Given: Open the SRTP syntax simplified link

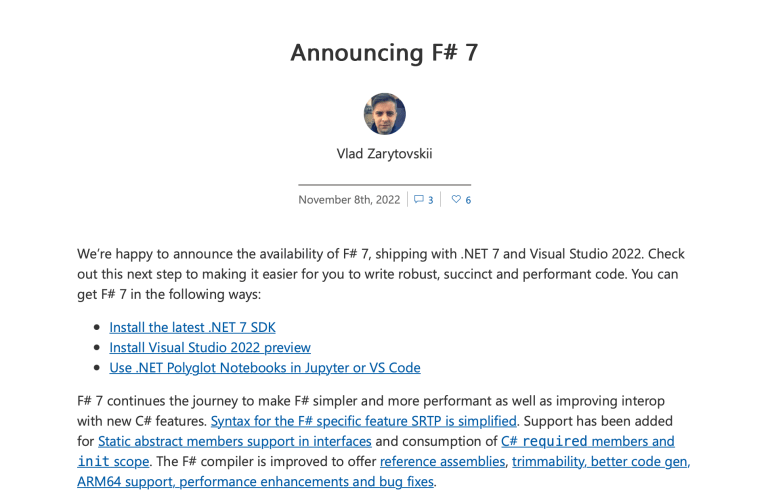Looking at the screenshot, I should (x=363, y=421).
